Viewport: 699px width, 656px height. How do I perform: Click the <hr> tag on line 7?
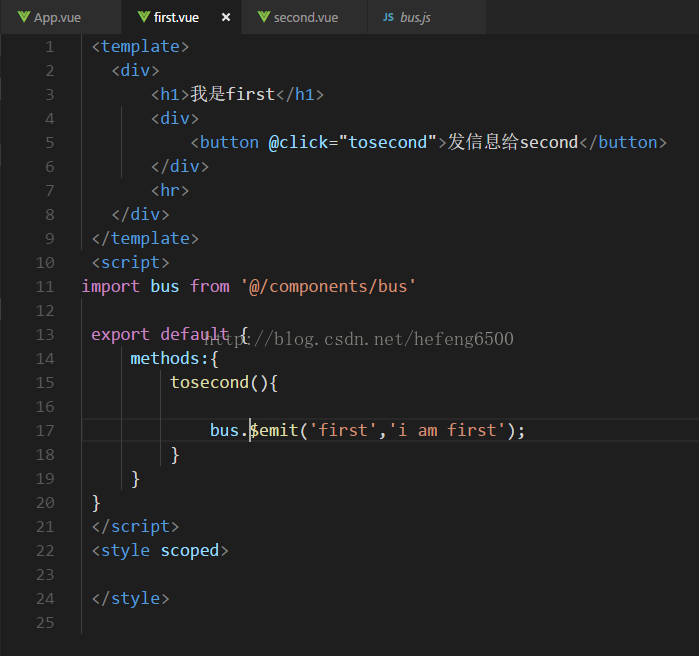170,191
